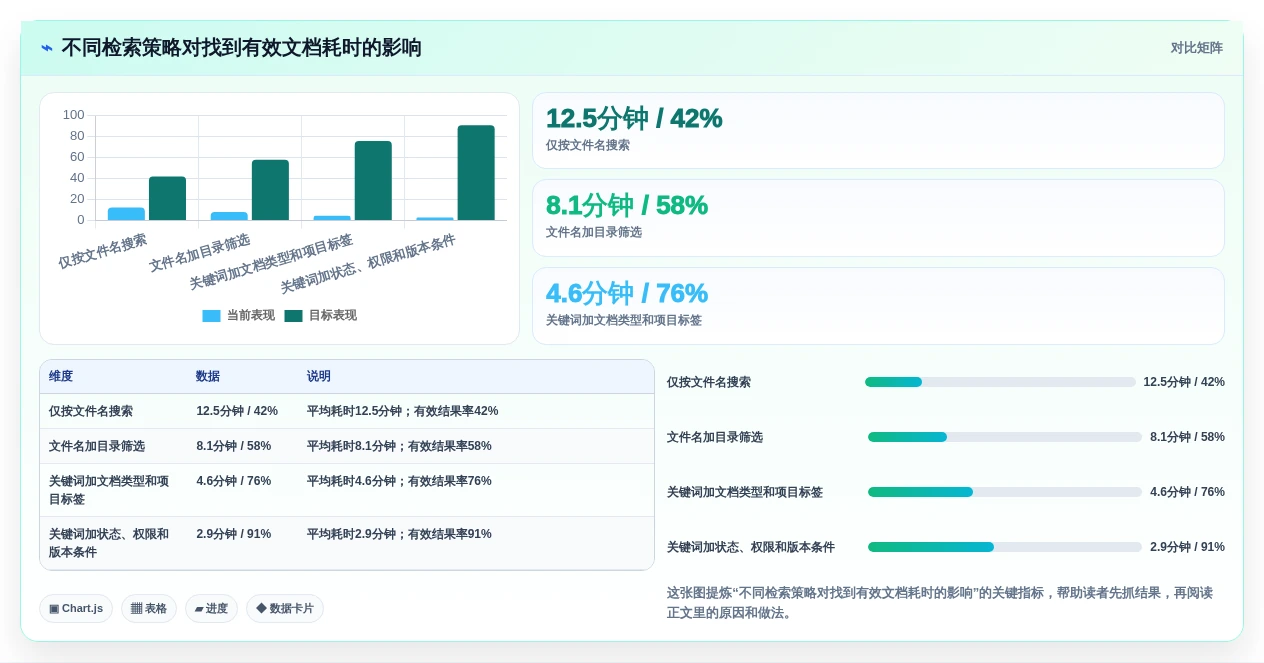Viewport: 1264px width, 663px height.
Task: Click the lightning icon beside the title
Action: coord(47,48)
